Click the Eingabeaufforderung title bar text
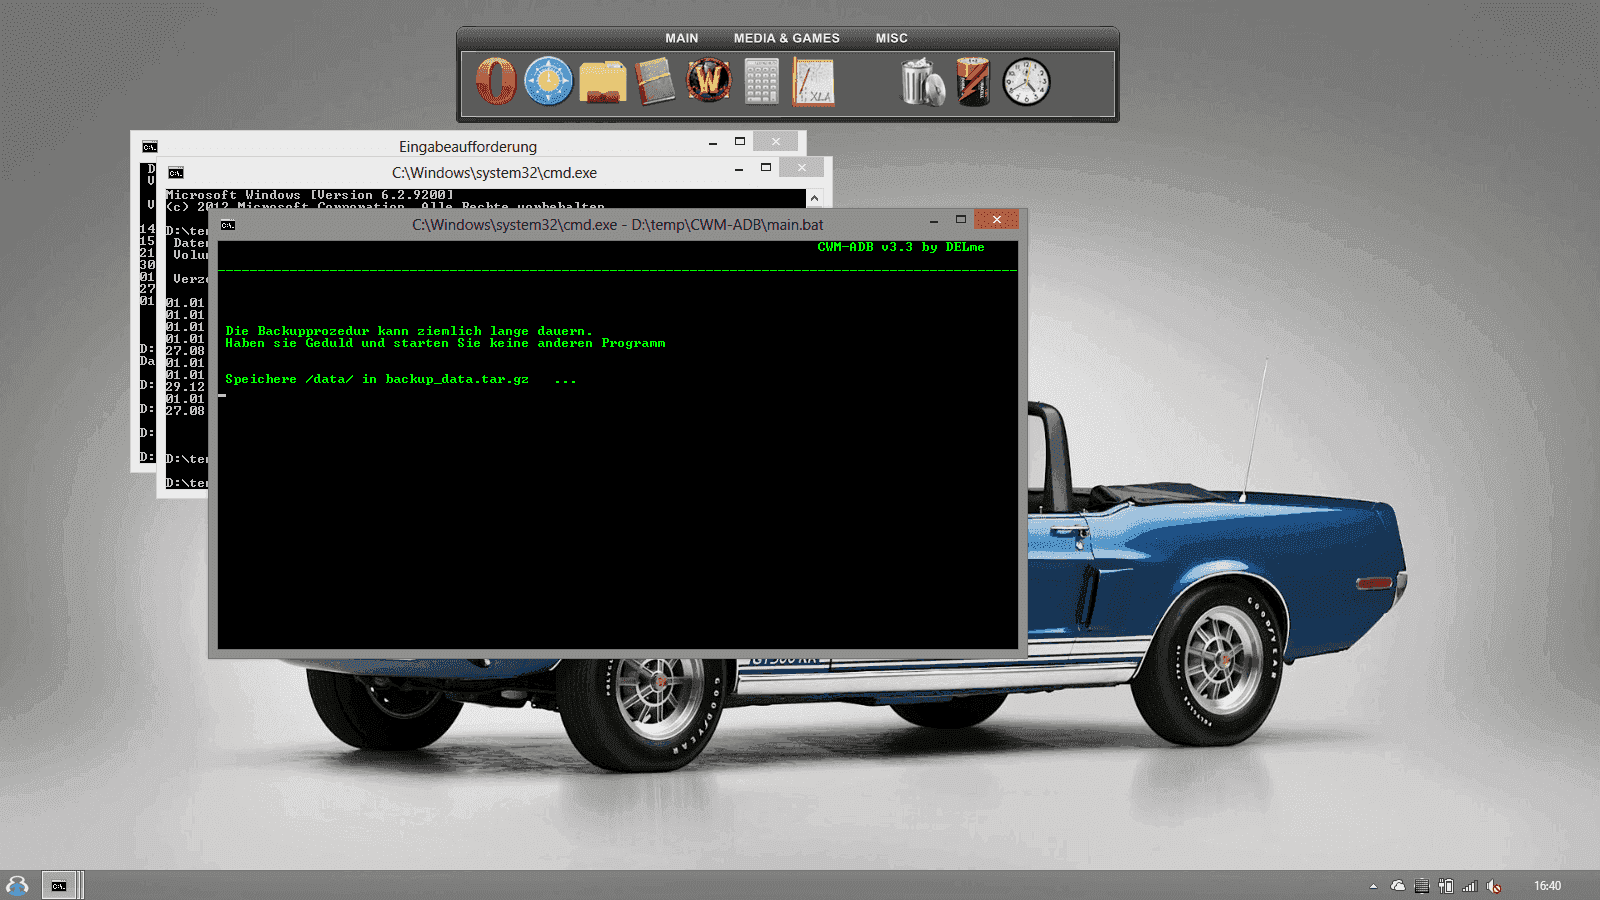 tap(468, 147)
